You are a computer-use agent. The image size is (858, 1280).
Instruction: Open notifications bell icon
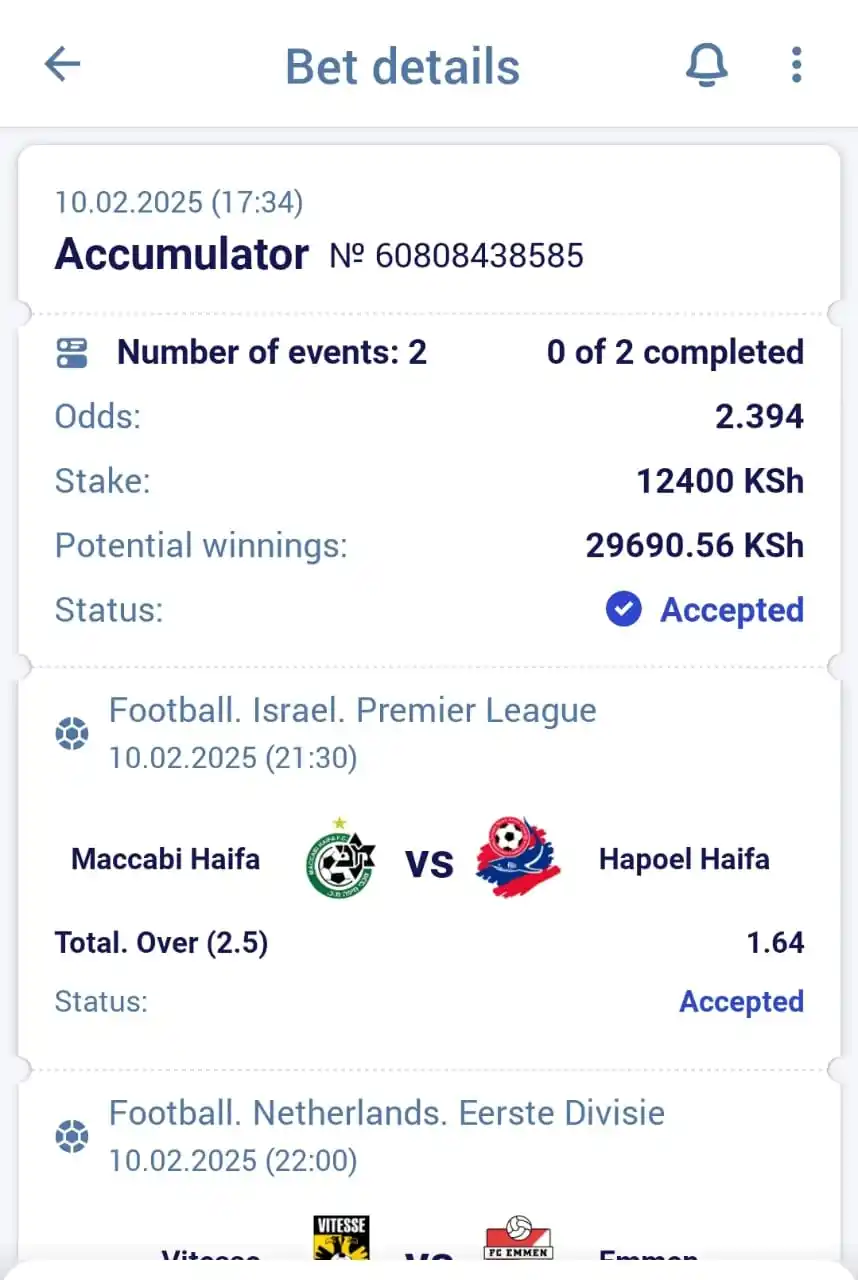706,65
